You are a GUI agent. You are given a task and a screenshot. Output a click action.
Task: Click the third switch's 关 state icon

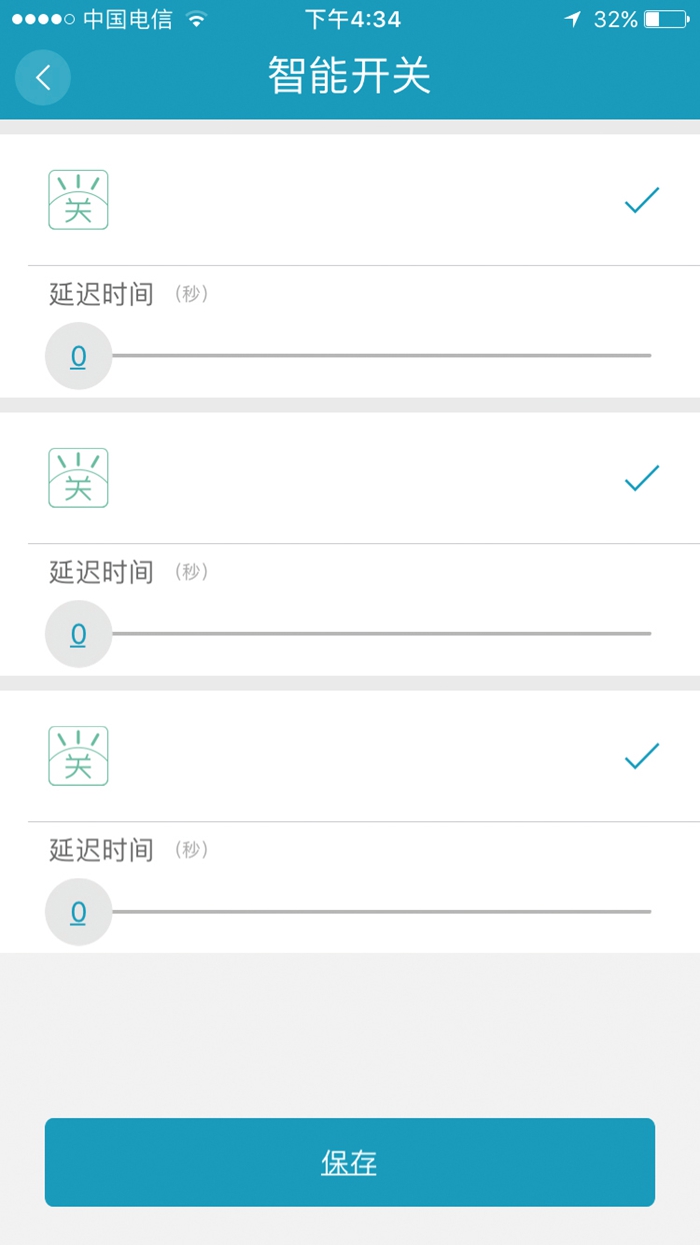[78, 756]
